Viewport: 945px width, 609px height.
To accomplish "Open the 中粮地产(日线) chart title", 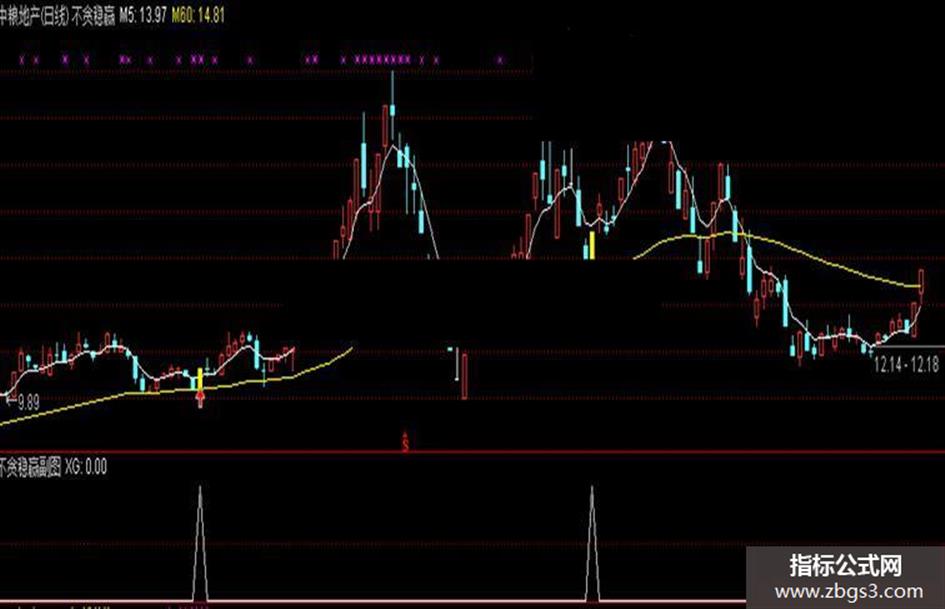I will [x=34, y=16].
